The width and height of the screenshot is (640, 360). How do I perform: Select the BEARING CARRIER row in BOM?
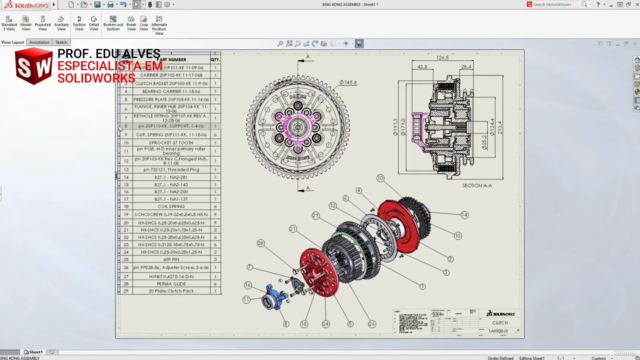tap(171, 91)
